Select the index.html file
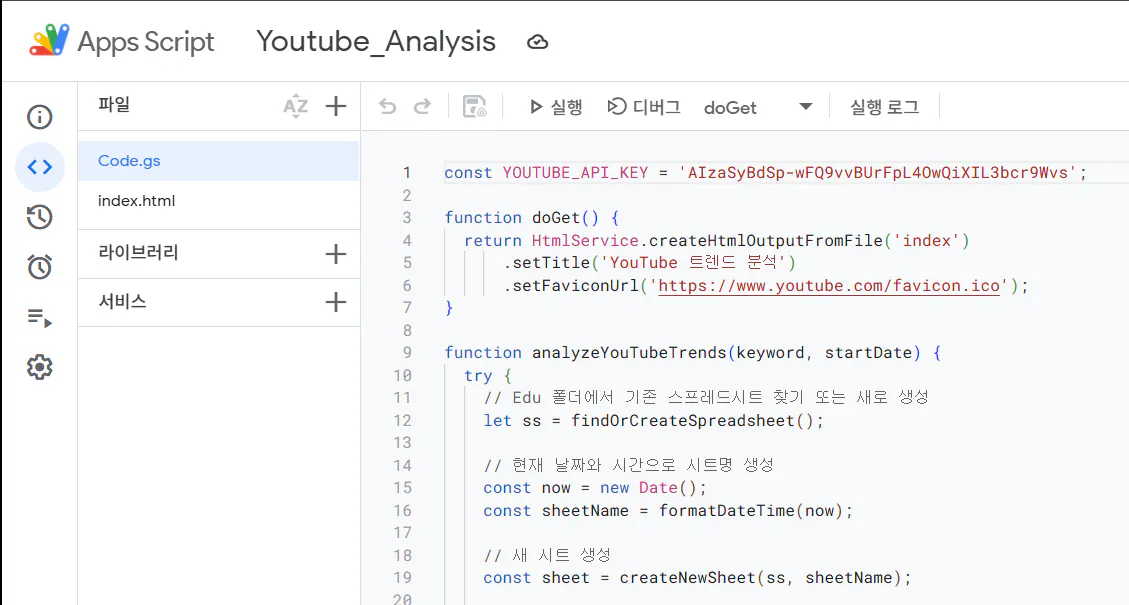The width and height of the screenshot is (1129, 605). tap(218, 201)
